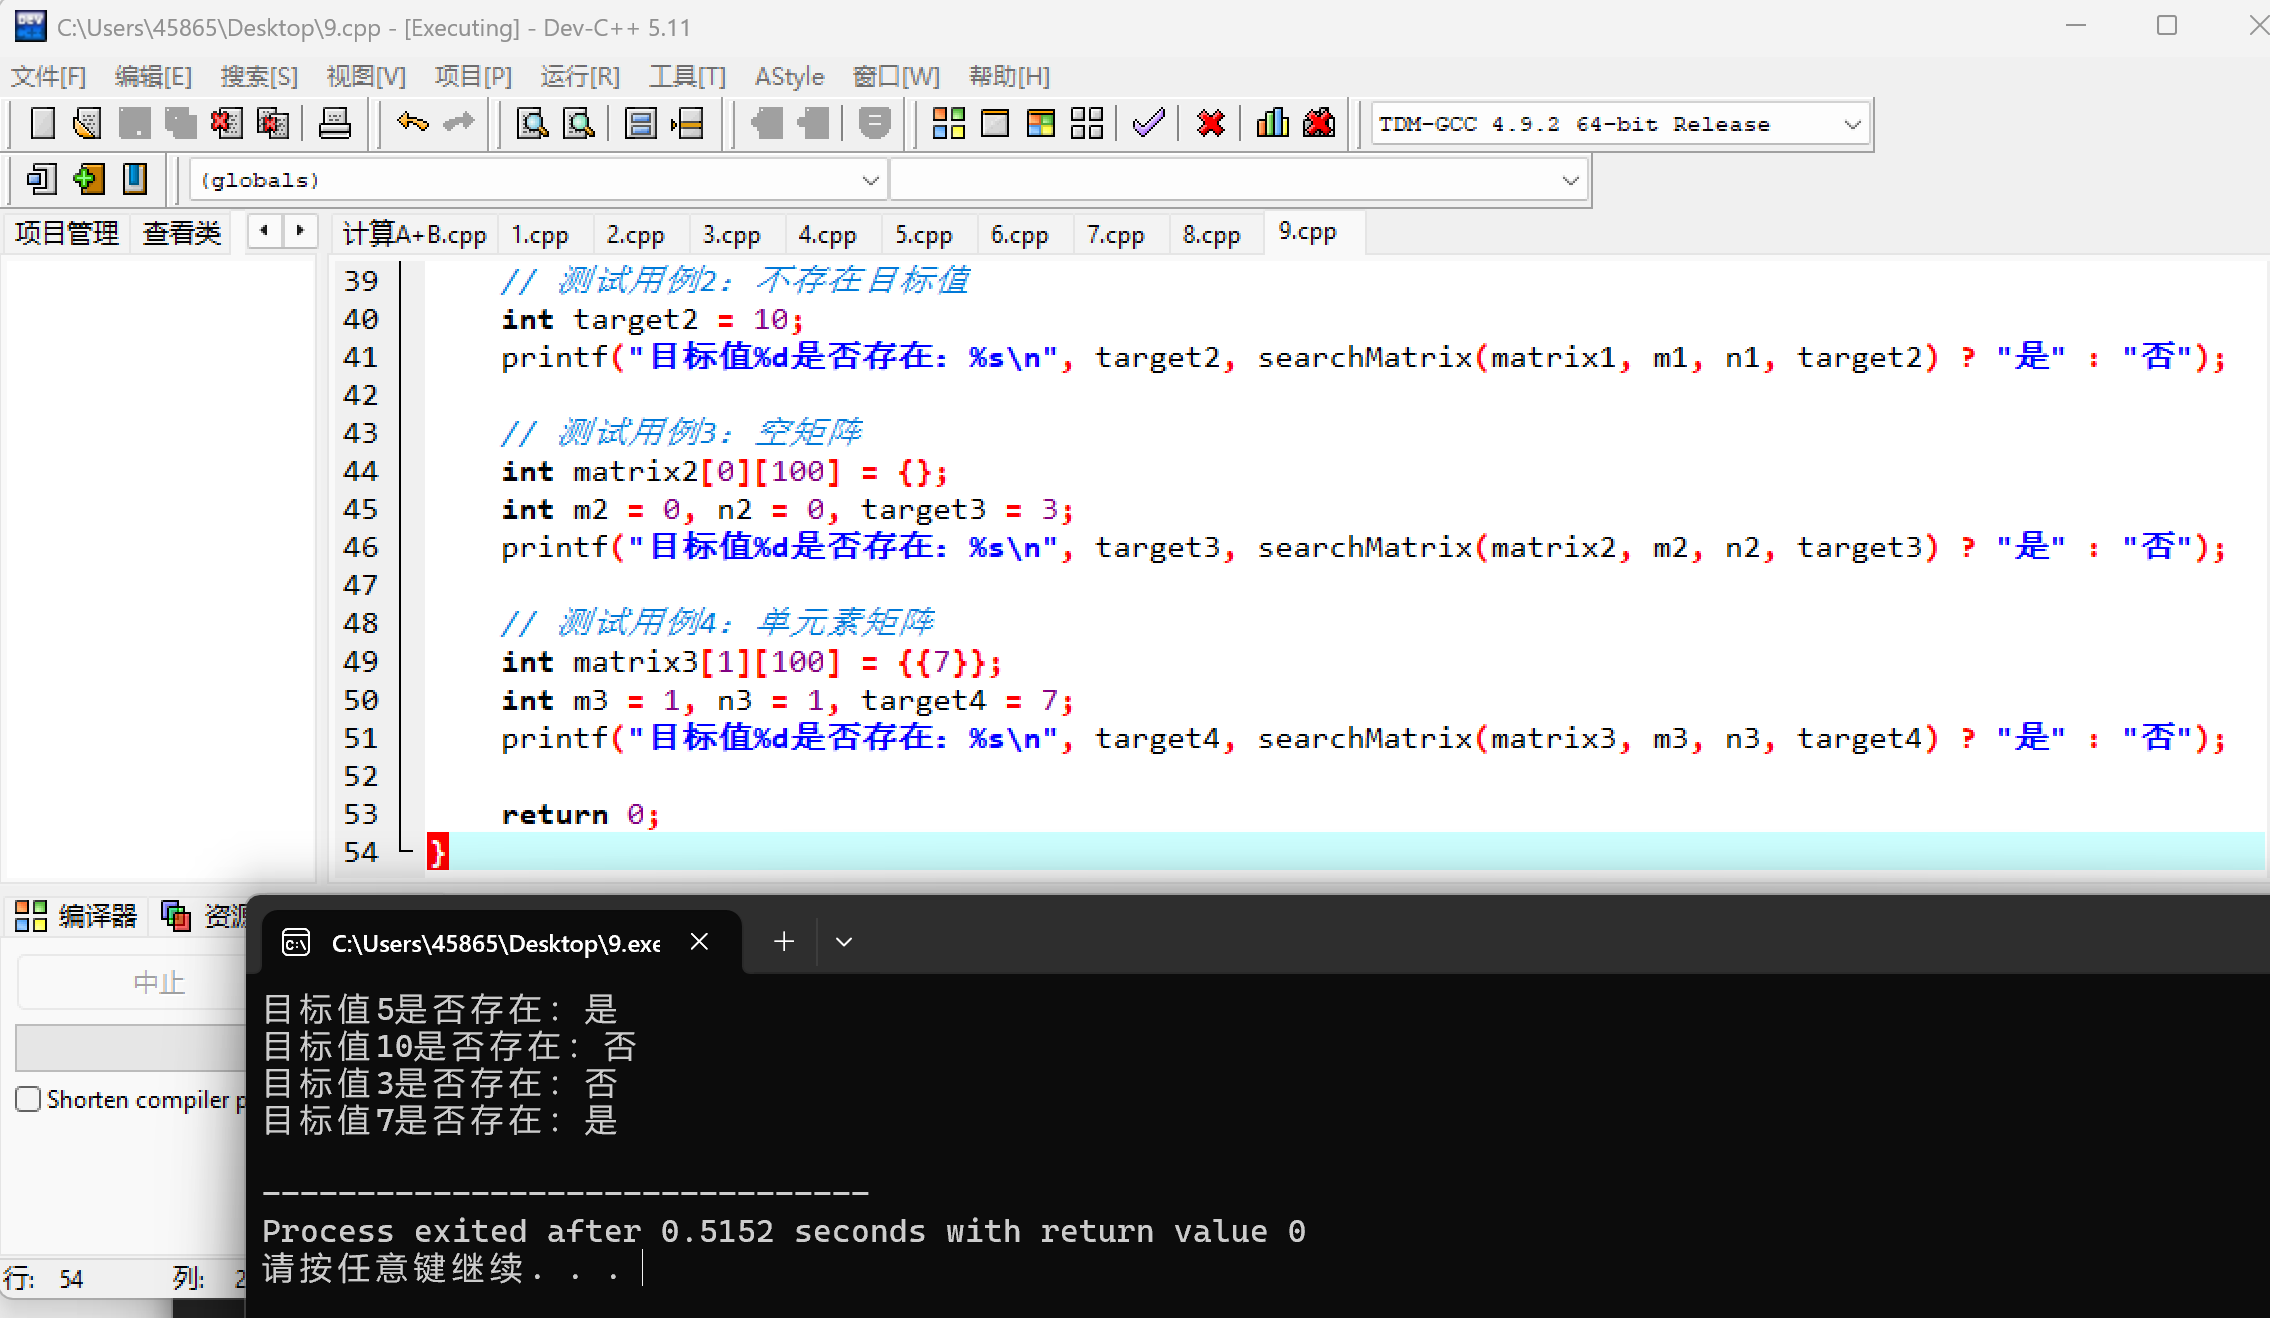Click the red X Stop Execution icon
This screenshot has height=1318, width=2270.
(x=1210, y=124)
